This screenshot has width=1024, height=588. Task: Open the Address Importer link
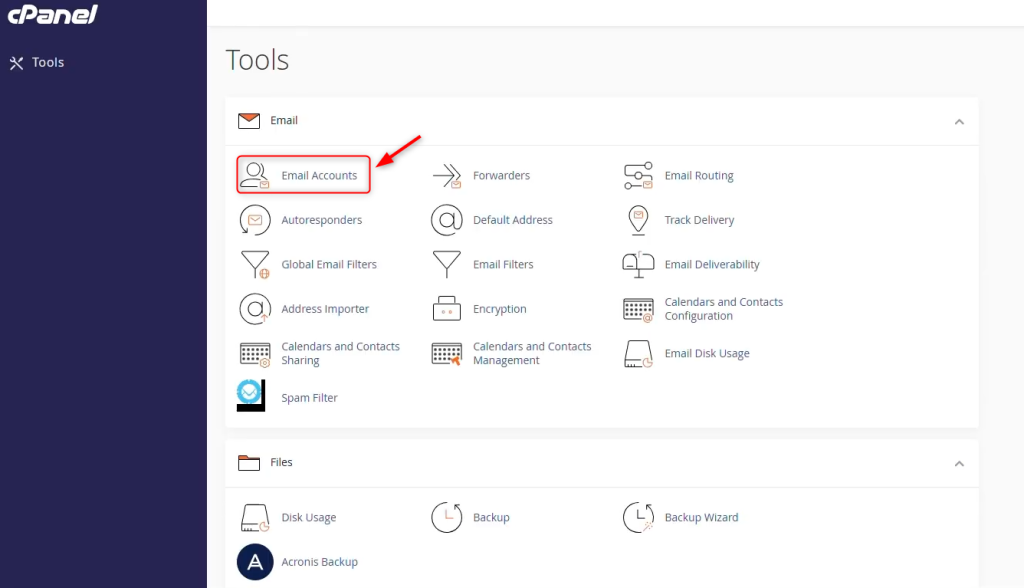coord(325,309)
